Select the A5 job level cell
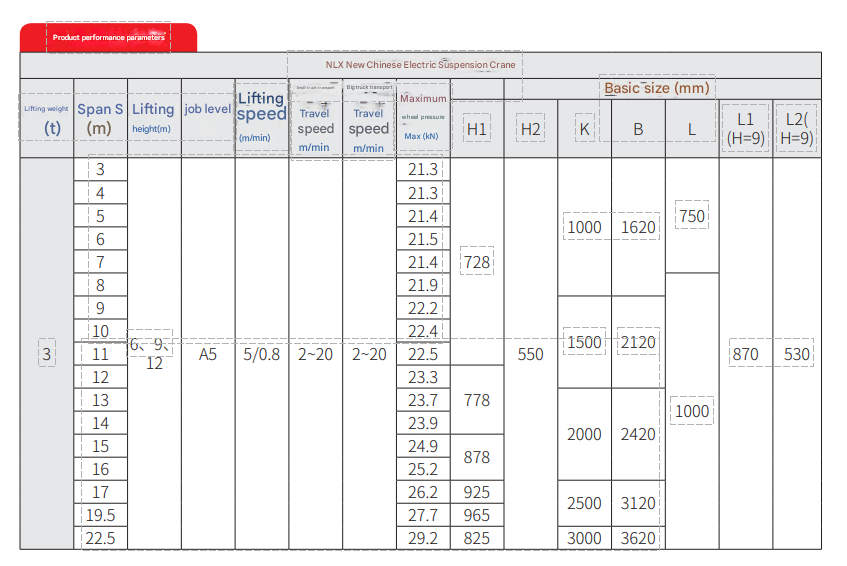Image resolution: width=847 pixels, height=566 pixels. (x=207, y=354)
